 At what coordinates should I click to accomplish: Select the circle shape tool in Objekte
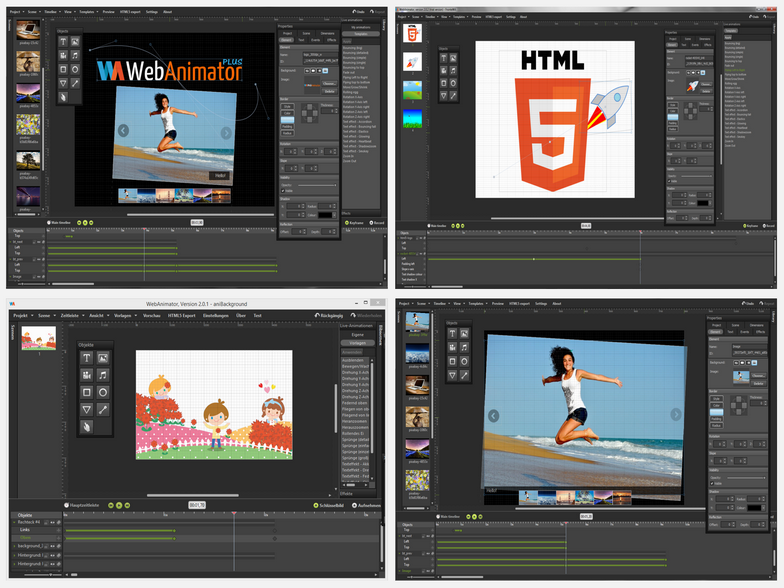coord(103,392)
